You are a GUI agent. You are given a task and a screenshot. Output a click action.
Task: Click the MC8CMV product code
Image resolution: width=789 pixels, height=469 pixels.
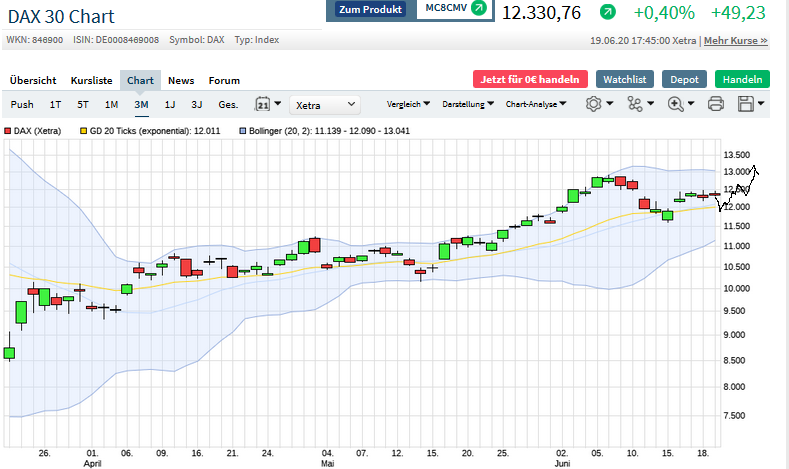pyautogui.click(x=446, y=8)
